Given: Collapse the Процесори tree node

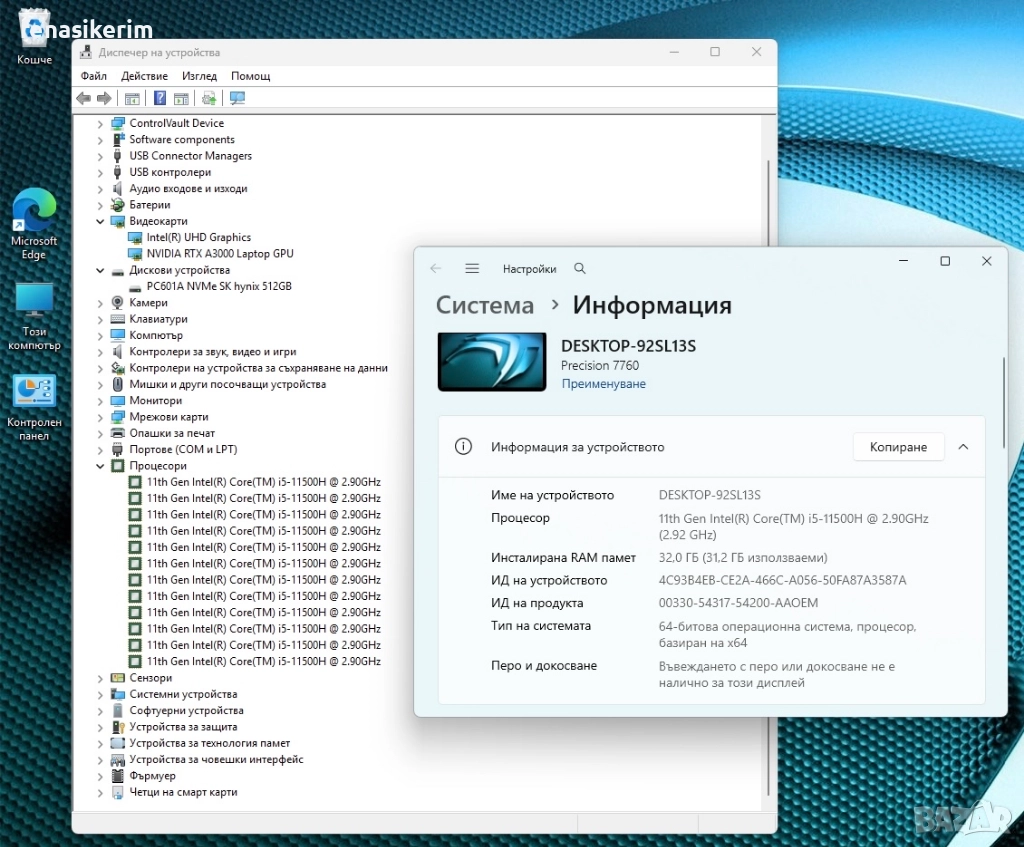Looking at the screenshot, I should point(100,466).
